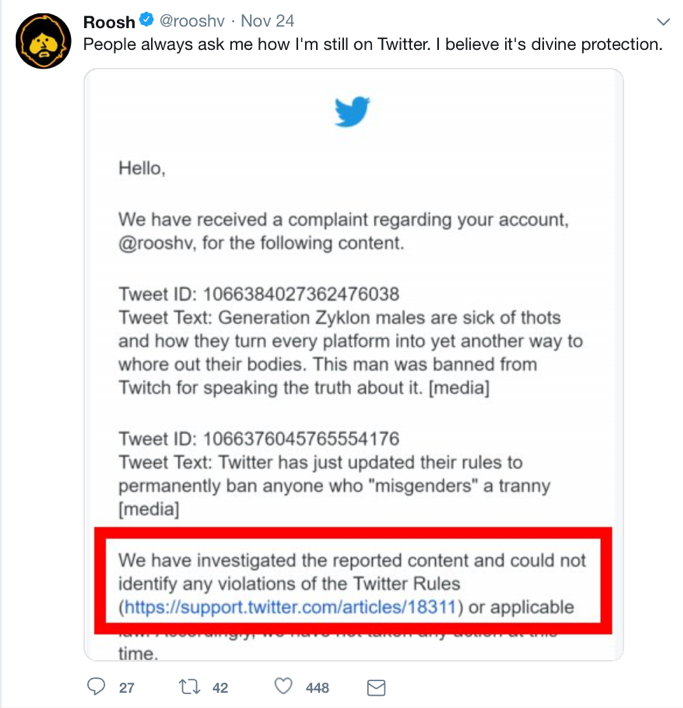Viewport: 683px width, 708px height.
Task: Click Tweet ID 1066376045765554176 line
Action: coord(259,438)
